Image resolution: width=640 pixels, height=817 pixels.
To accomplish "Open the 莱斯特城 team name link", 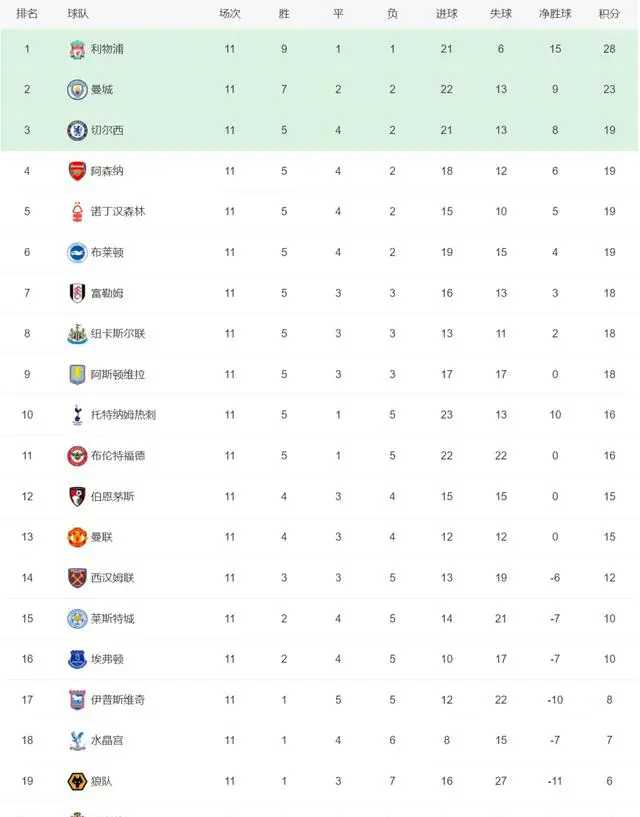I will click(113, 618).
